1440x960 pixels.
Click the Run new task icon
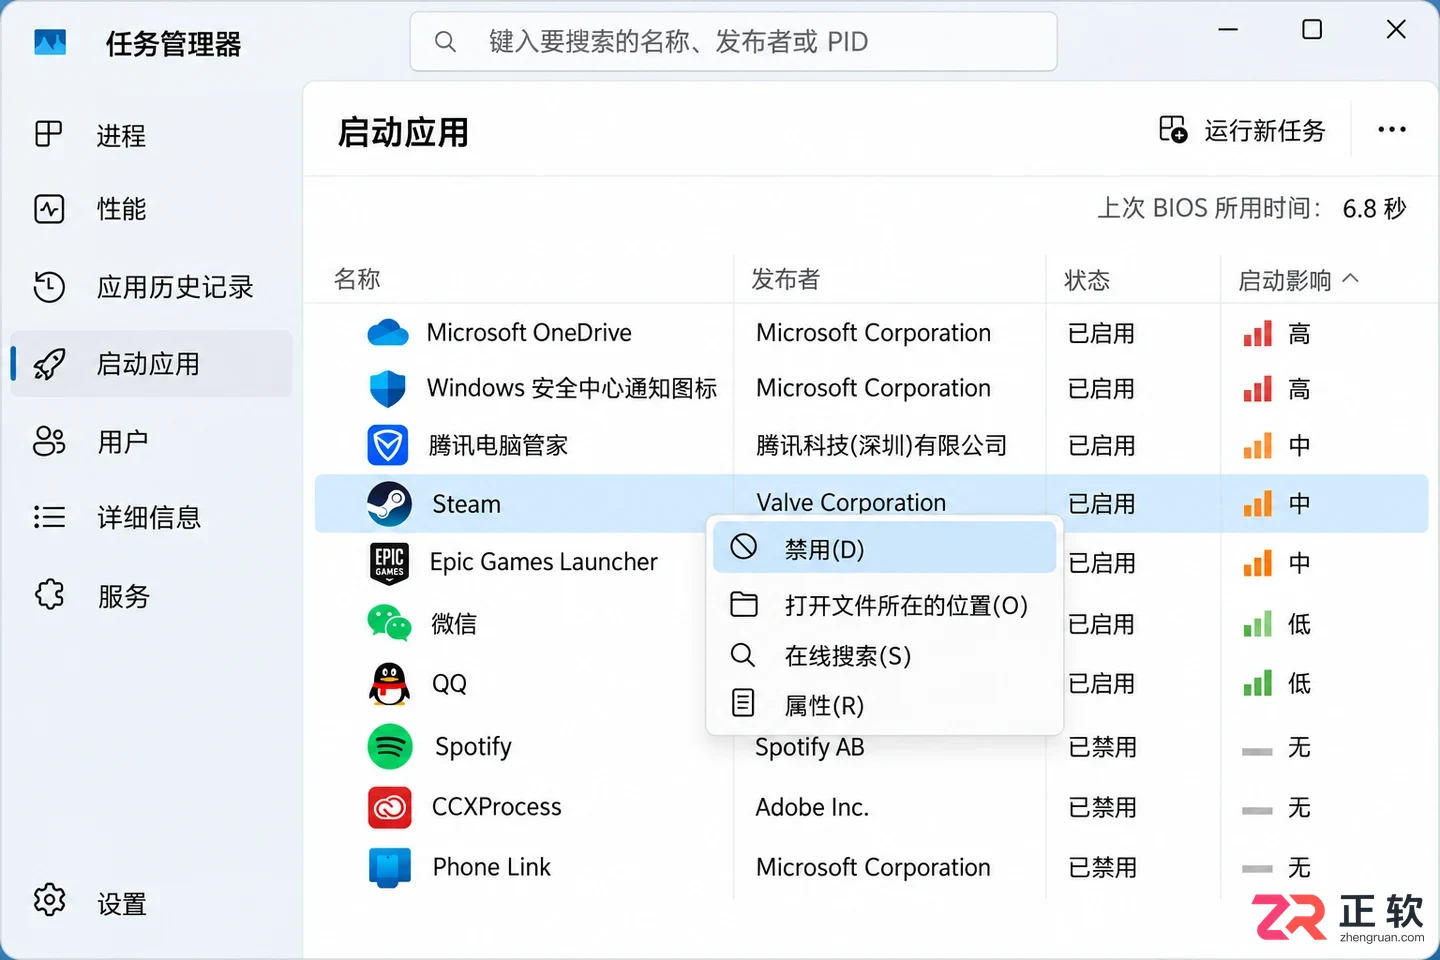pyautogui.click(x=1173, y=130)
